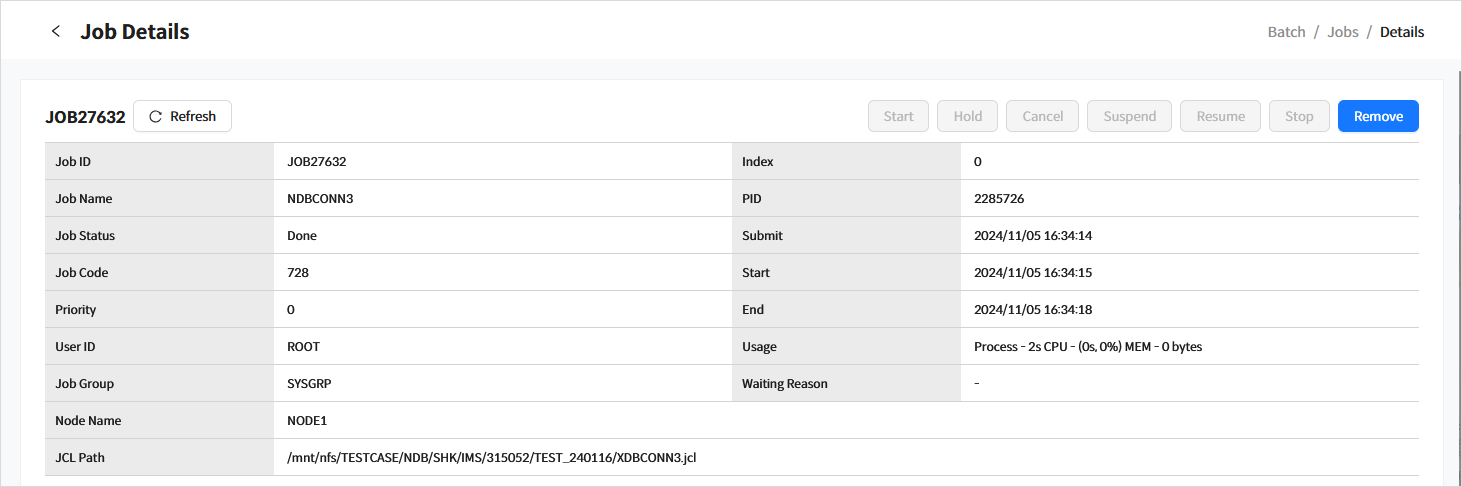
Task: Go to Batch in the breadcrumb
Action: [1286, 32]
